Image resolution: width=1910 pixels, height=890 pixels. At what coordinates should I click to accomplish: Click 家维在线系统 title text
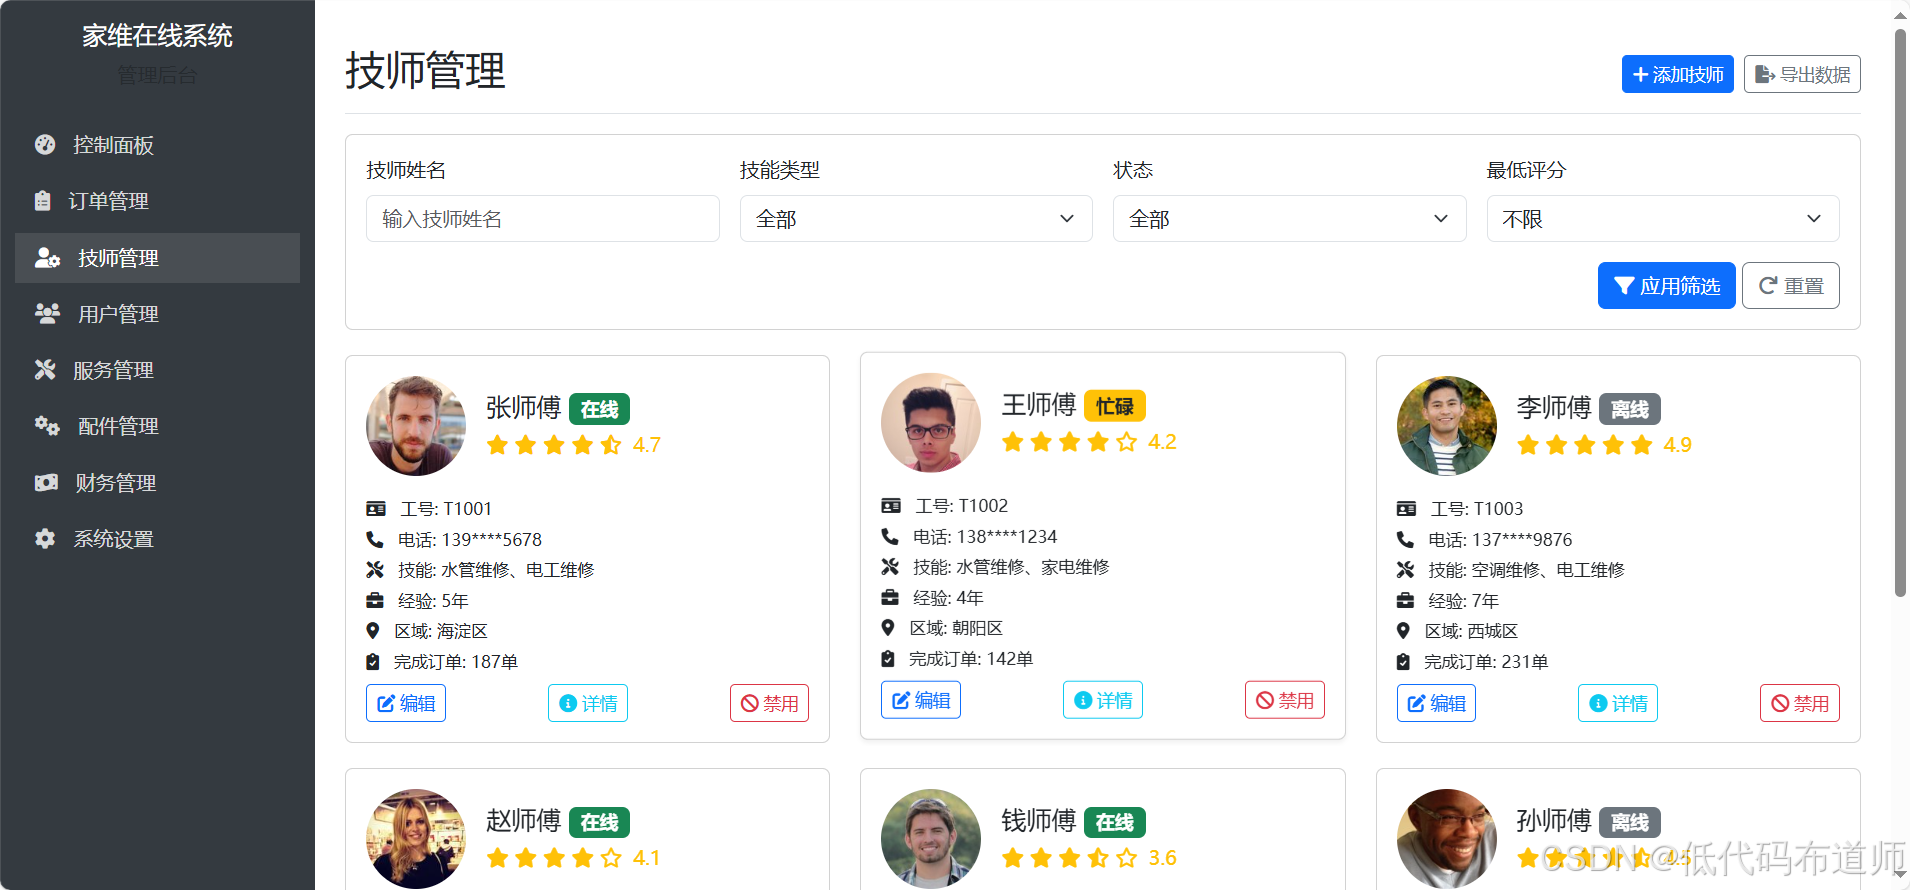157,36
